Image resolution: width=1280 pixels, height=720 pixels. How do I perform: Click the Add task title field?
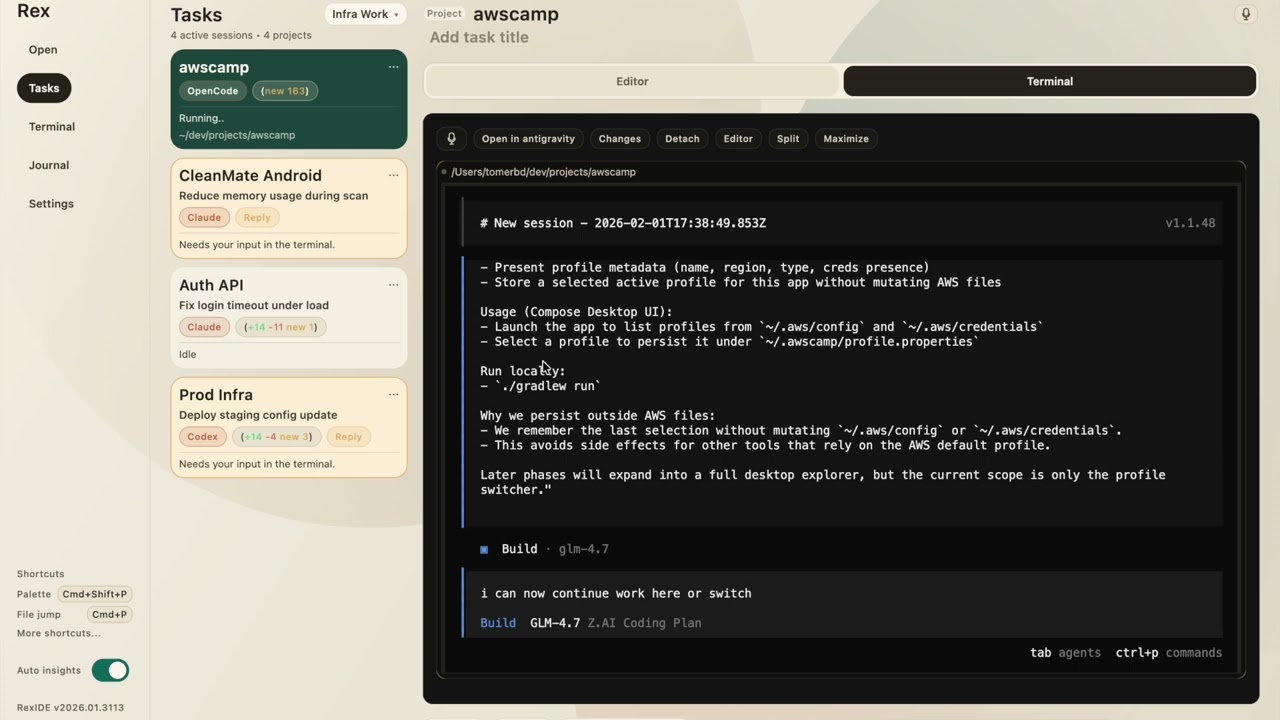[x=479, y=37]
